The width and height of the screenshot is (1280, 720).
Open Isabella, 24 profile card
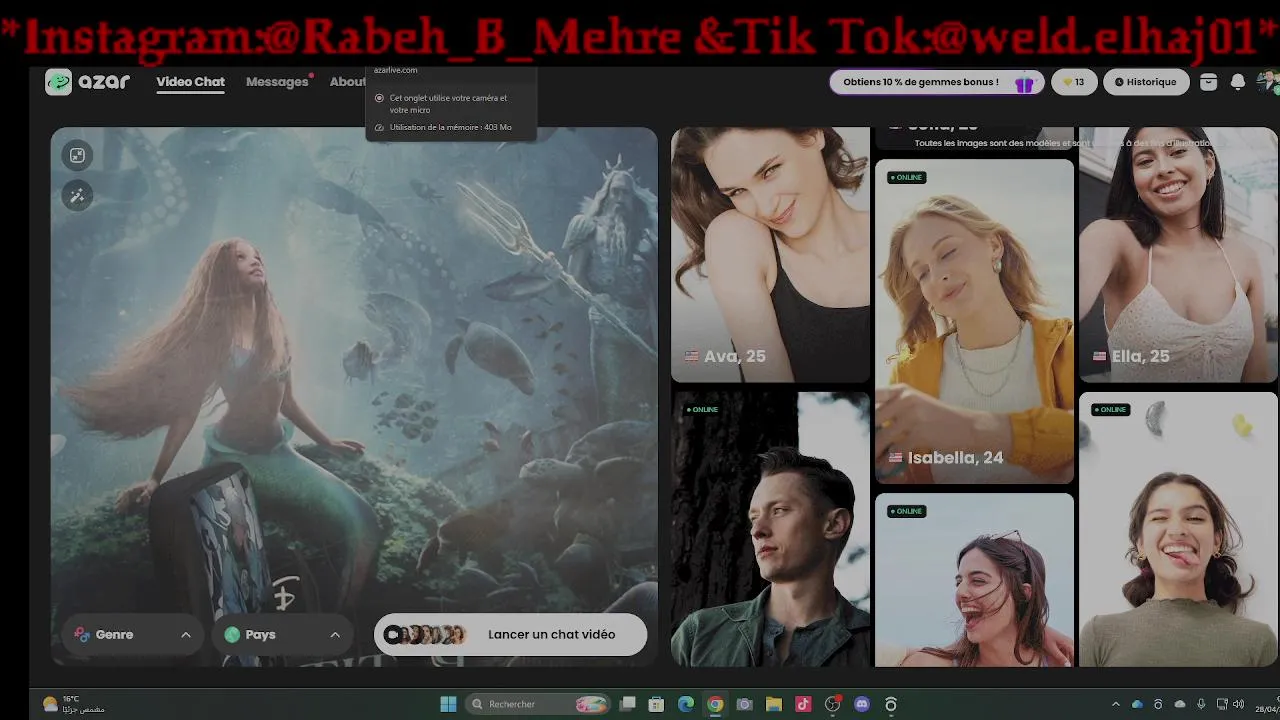coord(974,321)
